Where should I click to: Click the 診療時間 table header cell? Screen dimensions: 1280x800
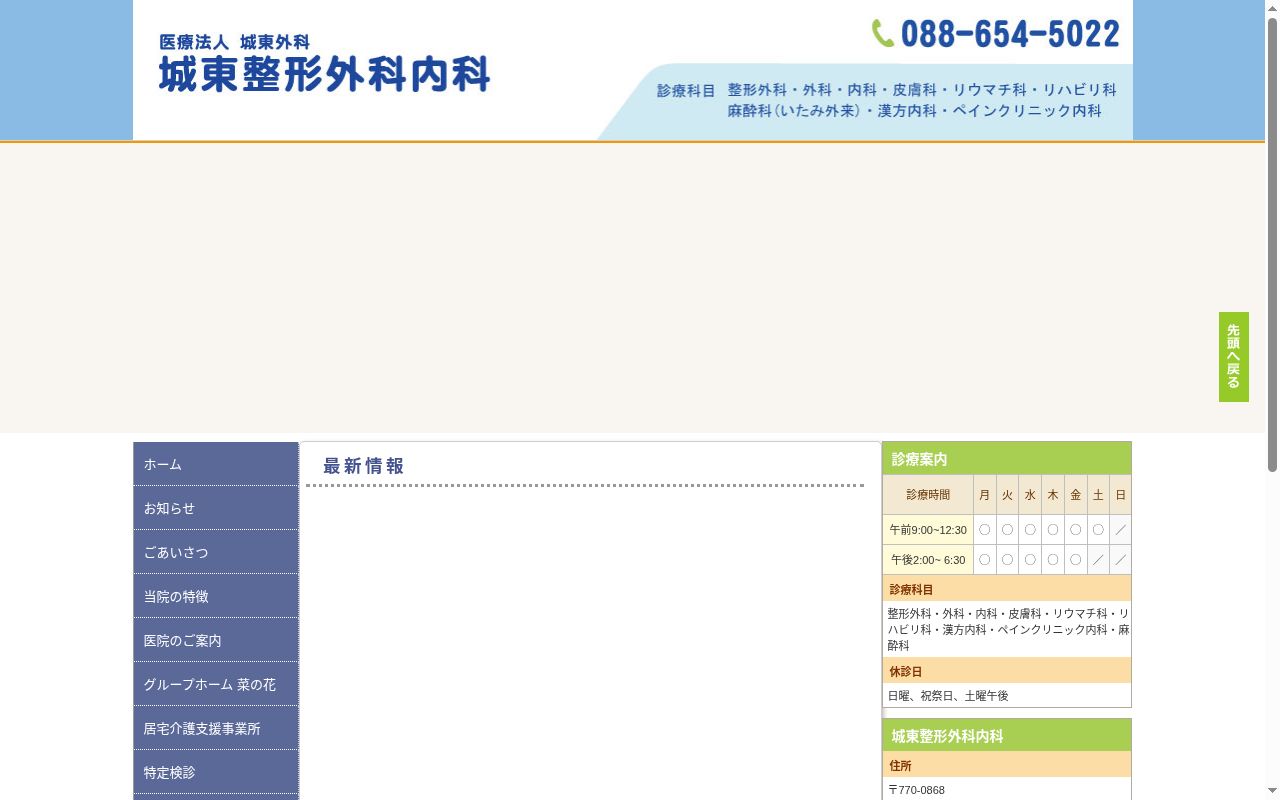click(928, 495)
